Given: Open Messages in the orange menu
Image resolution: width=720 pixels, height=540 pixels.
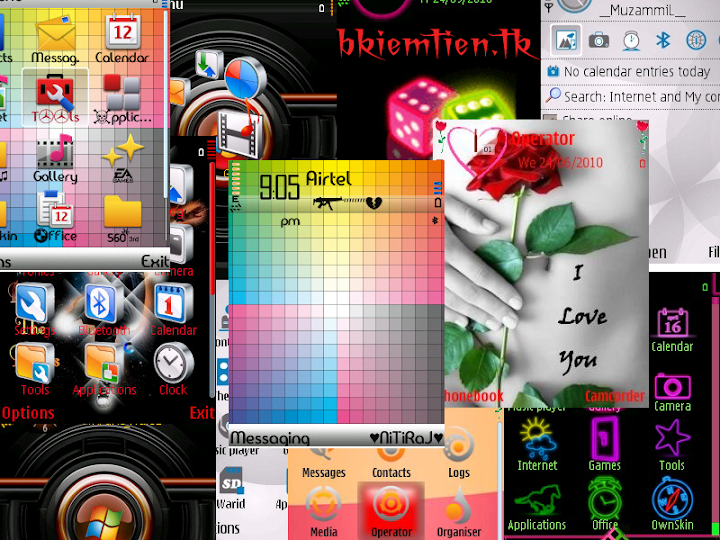Looking at the screenshot, I should pyautogui.click(x=324, y=460).
